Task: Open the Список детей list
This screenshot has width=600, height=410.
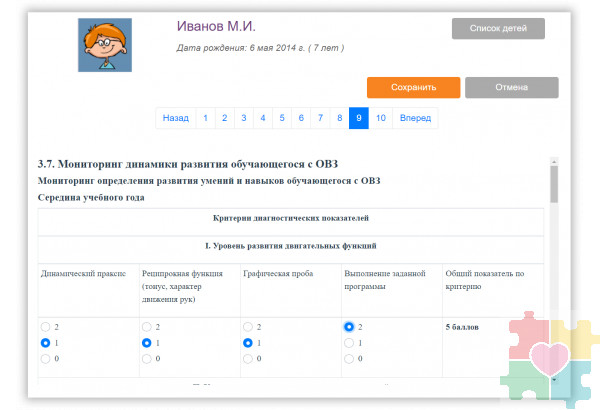Action: (x=498, y=28)
